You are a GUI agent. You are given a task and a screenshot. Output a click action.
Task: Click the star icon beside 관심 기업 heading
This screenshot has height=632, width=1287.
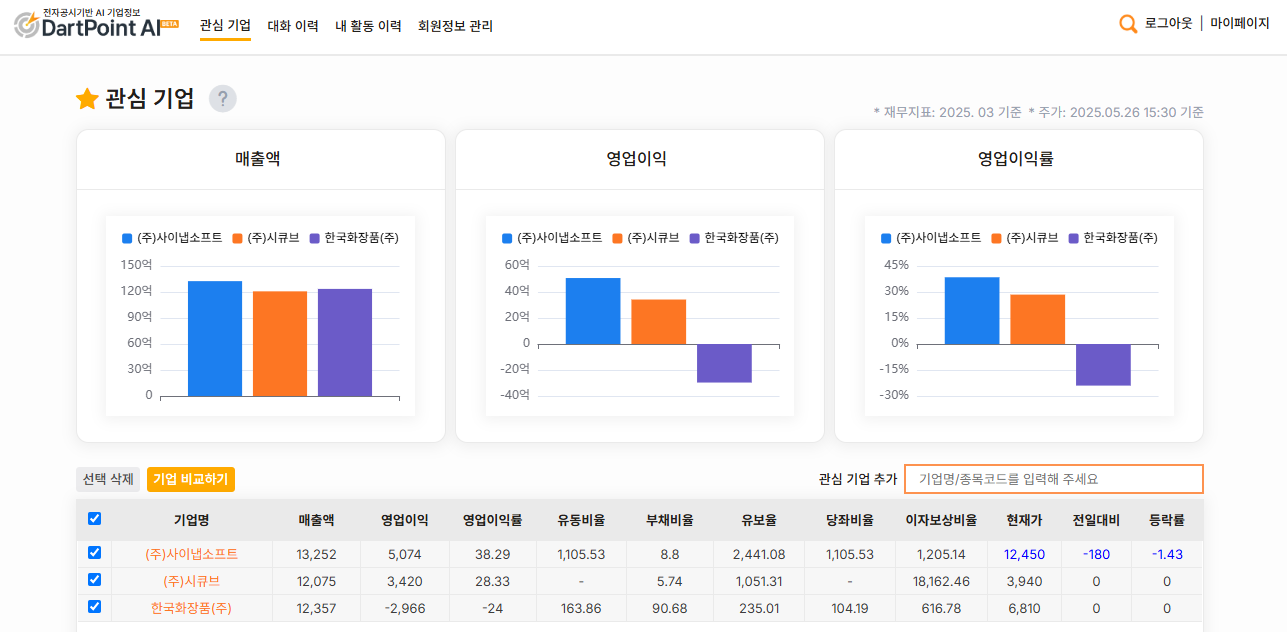pos(87,98)
